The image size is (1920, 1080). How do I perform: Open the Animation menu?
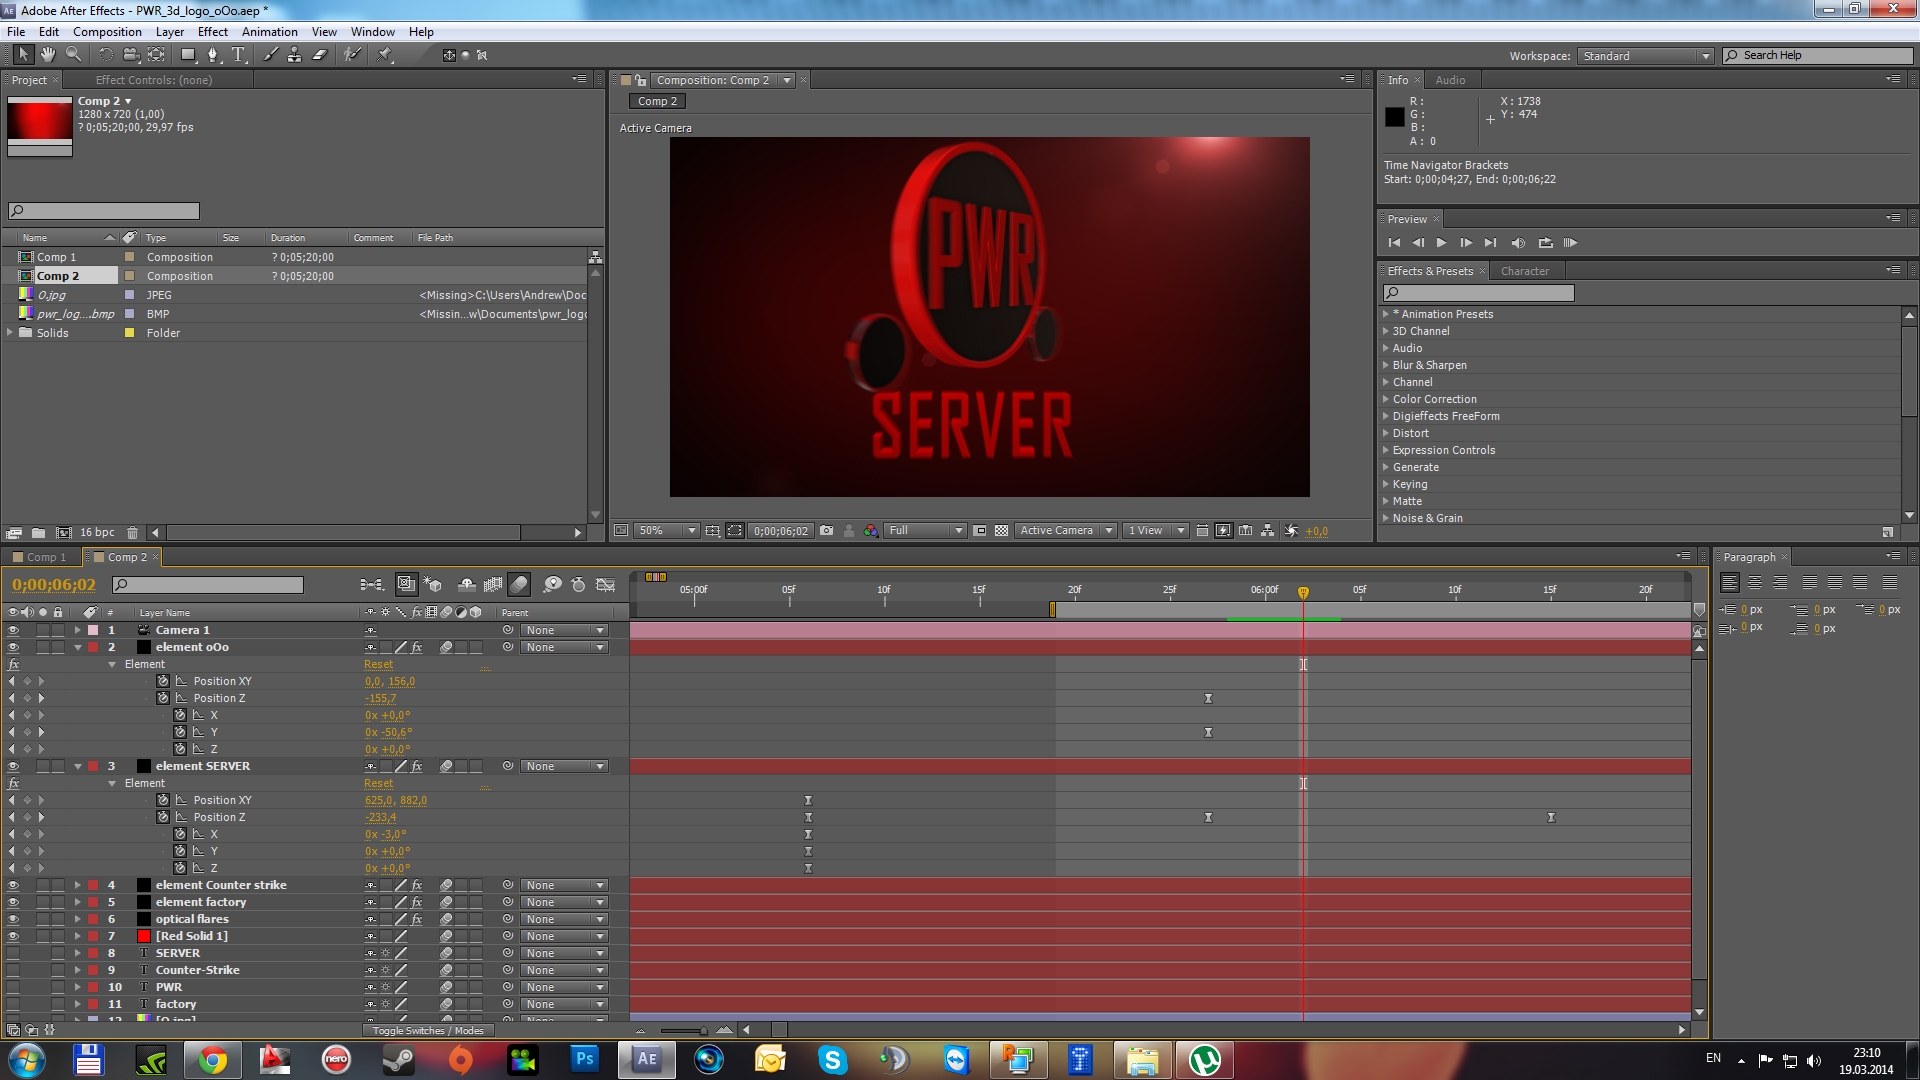269,32
